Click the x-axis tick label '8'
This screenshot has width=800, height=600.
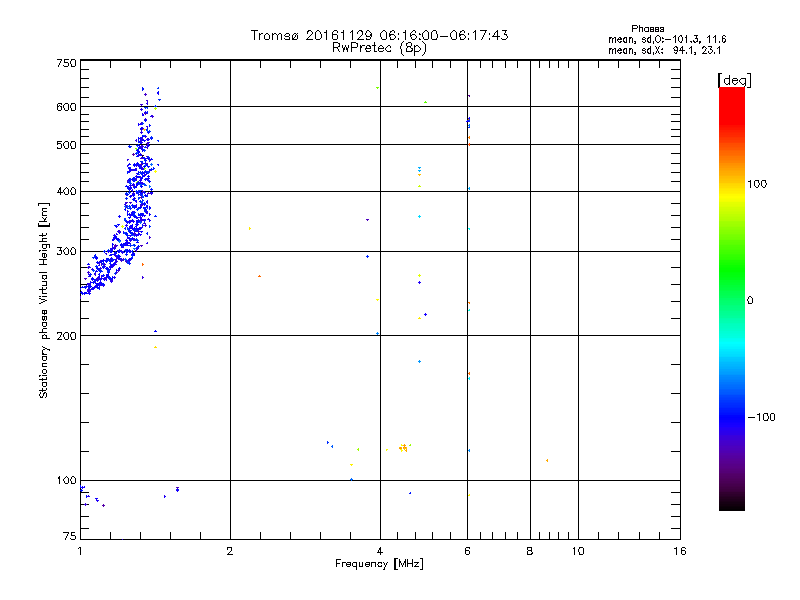click(530, 551)
